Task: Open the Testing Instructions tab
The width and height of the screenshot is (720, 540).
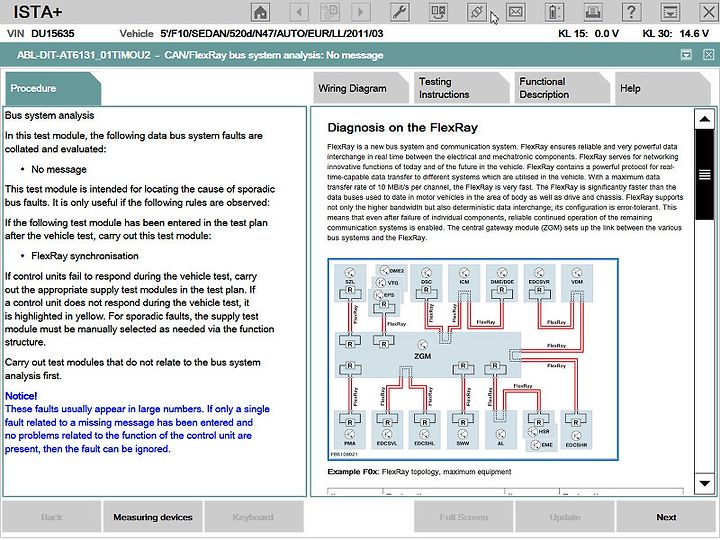Action: coord(461,88)
